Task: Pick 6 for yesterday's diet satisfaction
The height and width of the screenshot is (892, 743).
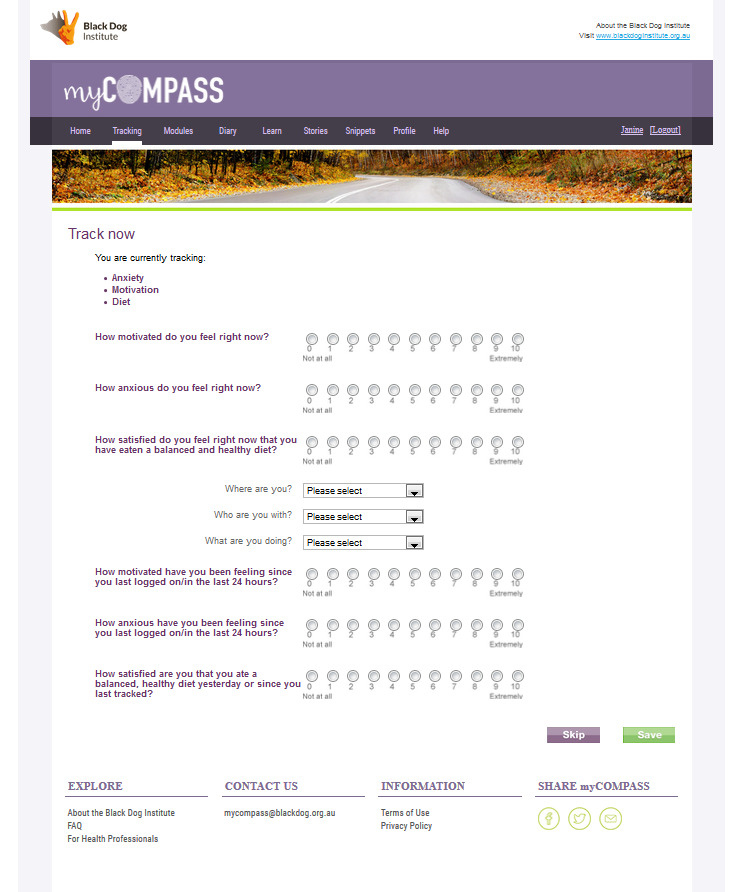Action: pyautogui.click(x=435, y=676)
